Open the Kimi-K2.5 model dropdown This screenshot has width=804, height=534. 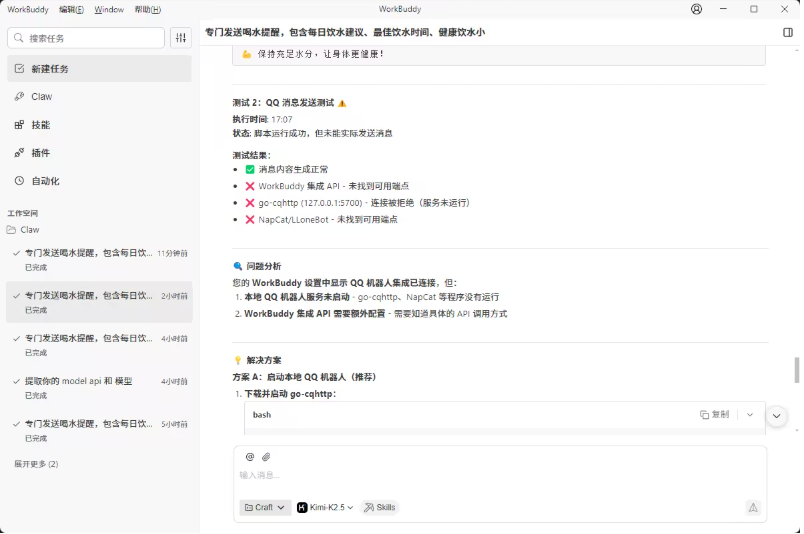point(325,507)
